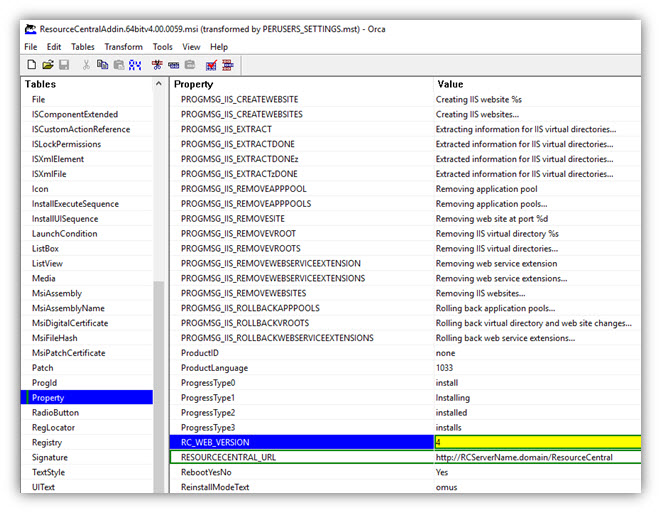The width and height of the screenshot is (661, 513).
Task: Select the ISXmlFile table
Action: 49,174
